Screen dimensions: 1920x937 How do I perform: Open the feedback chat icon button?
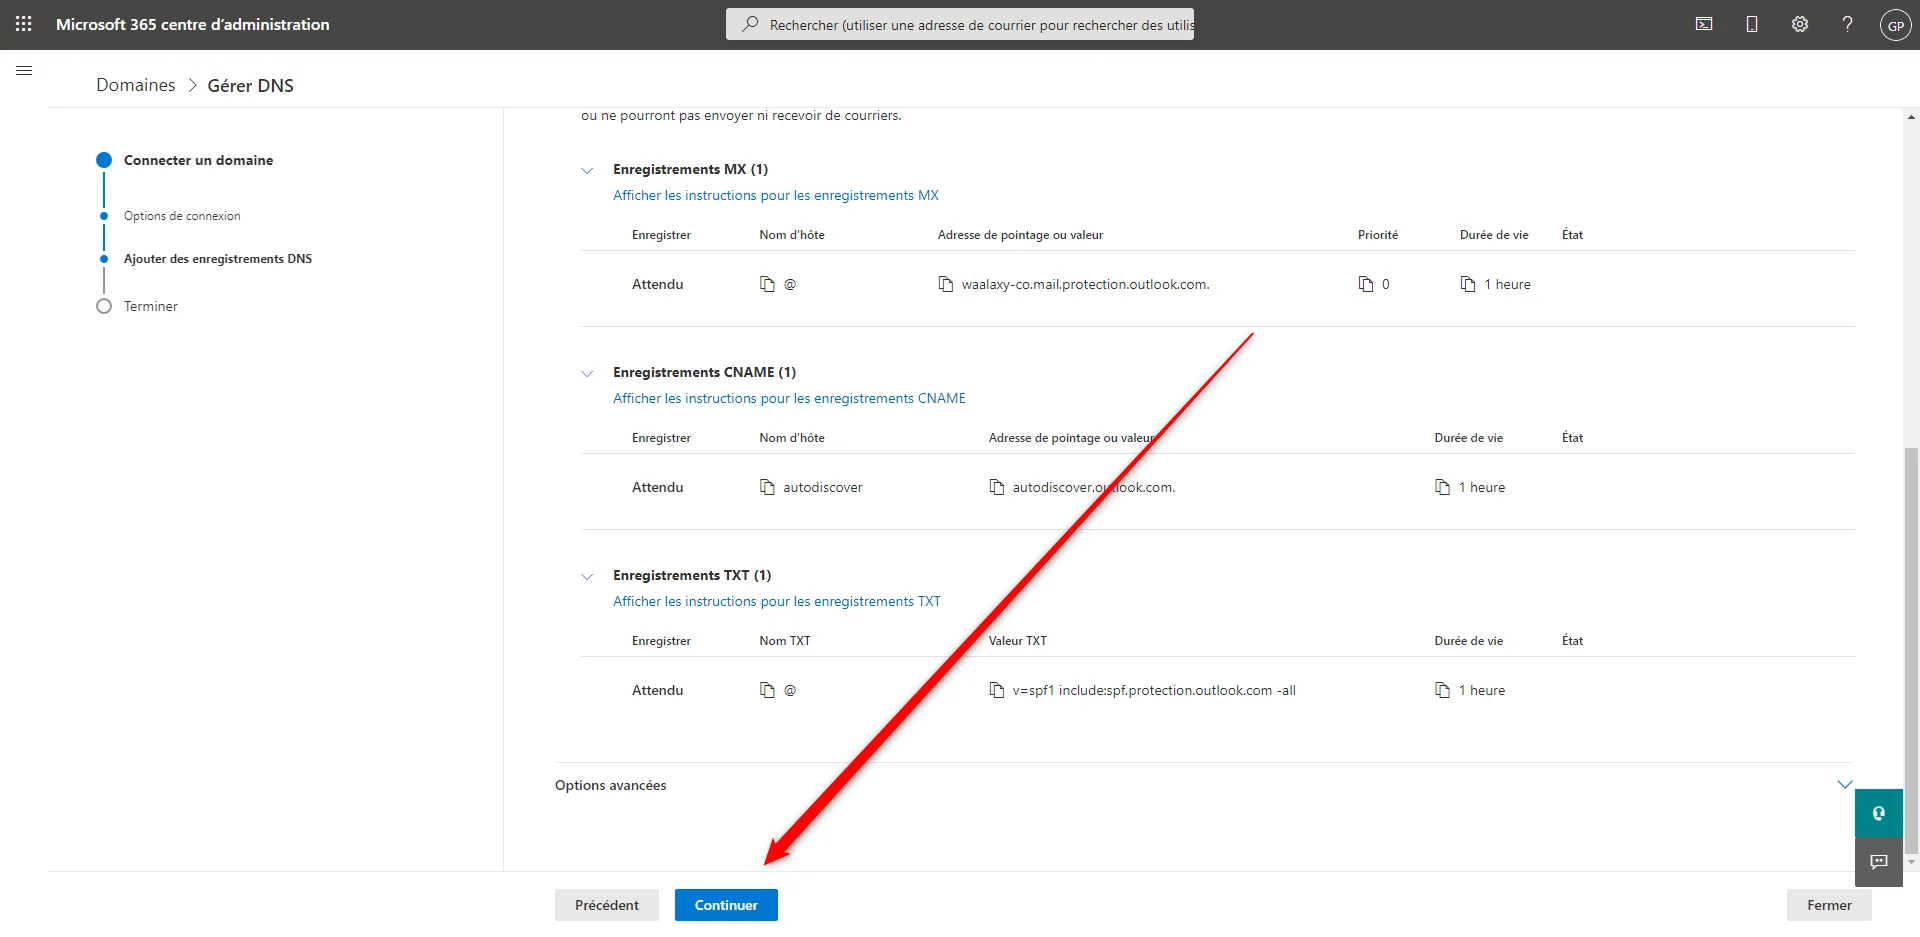[x=1879, y=862]
